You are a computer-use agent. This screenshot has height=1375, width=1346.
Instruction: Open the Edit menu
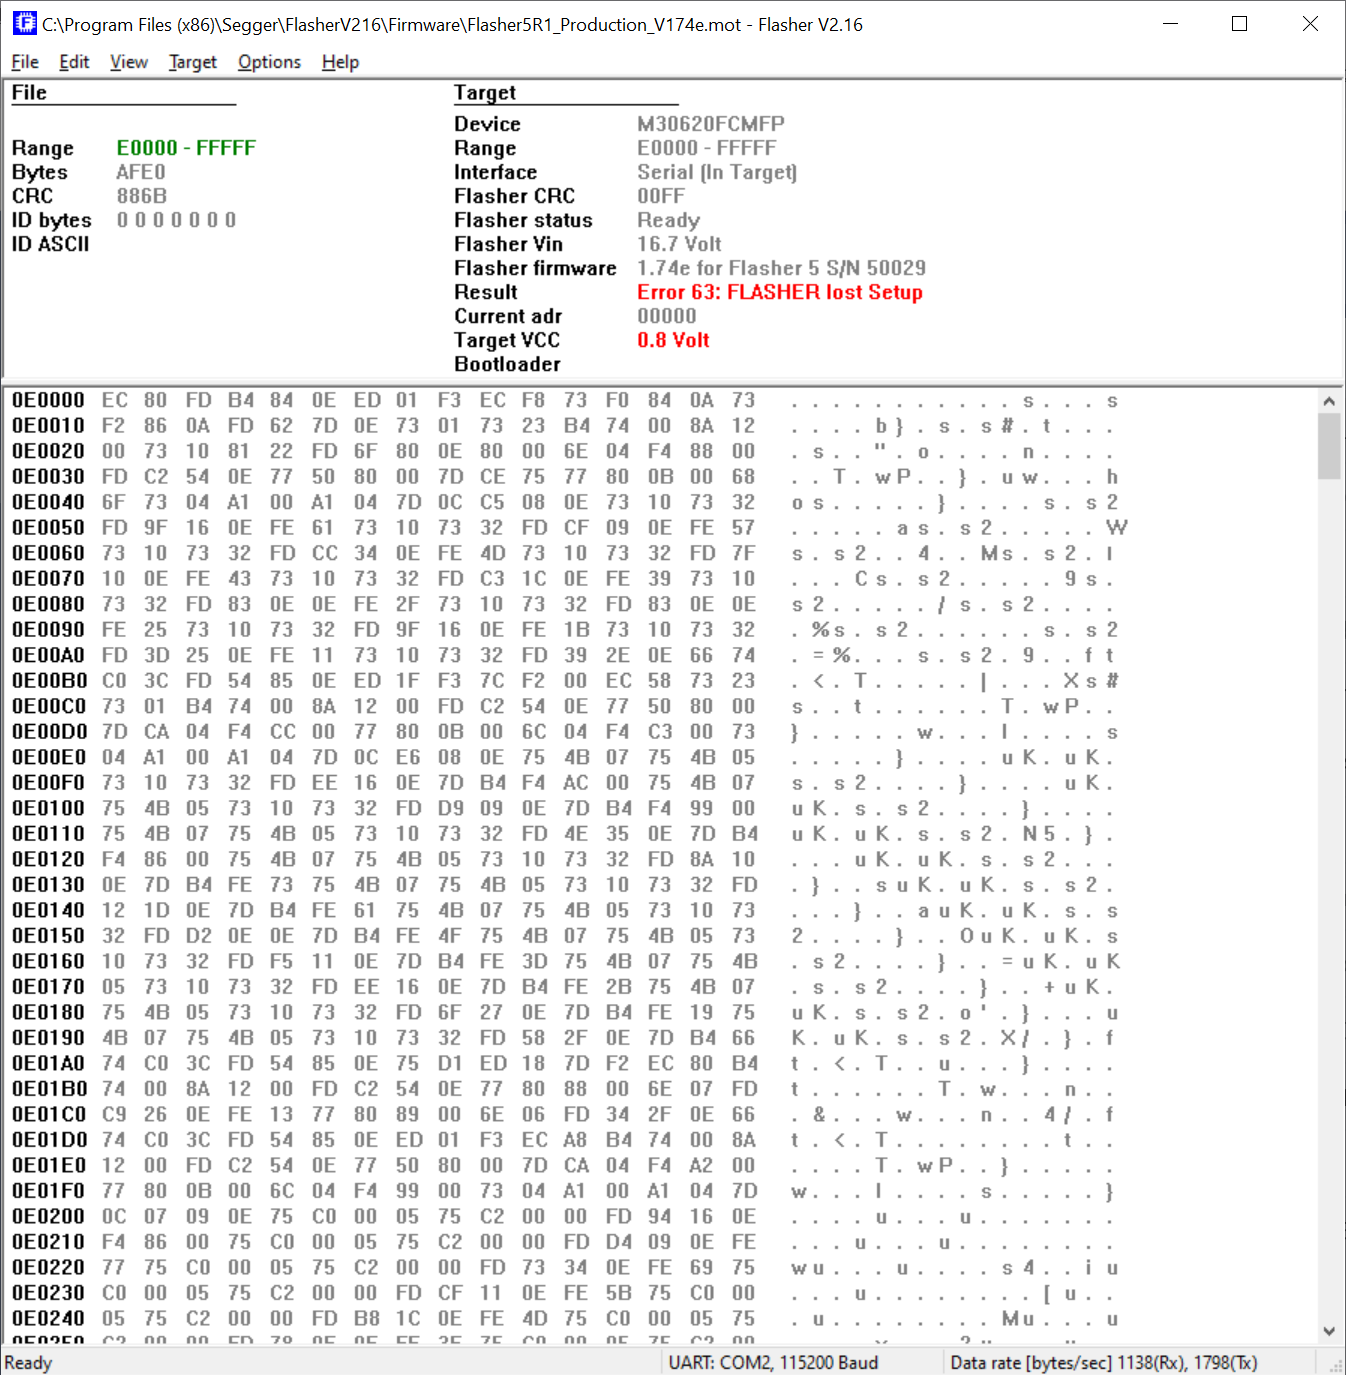(74, 62)
